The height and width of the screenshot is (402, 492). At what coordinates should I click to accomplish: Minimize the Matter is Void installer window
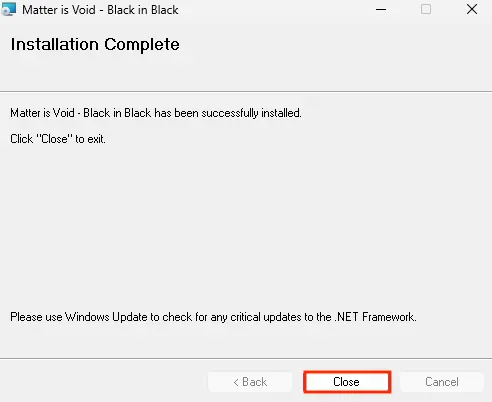click(381, 10)
